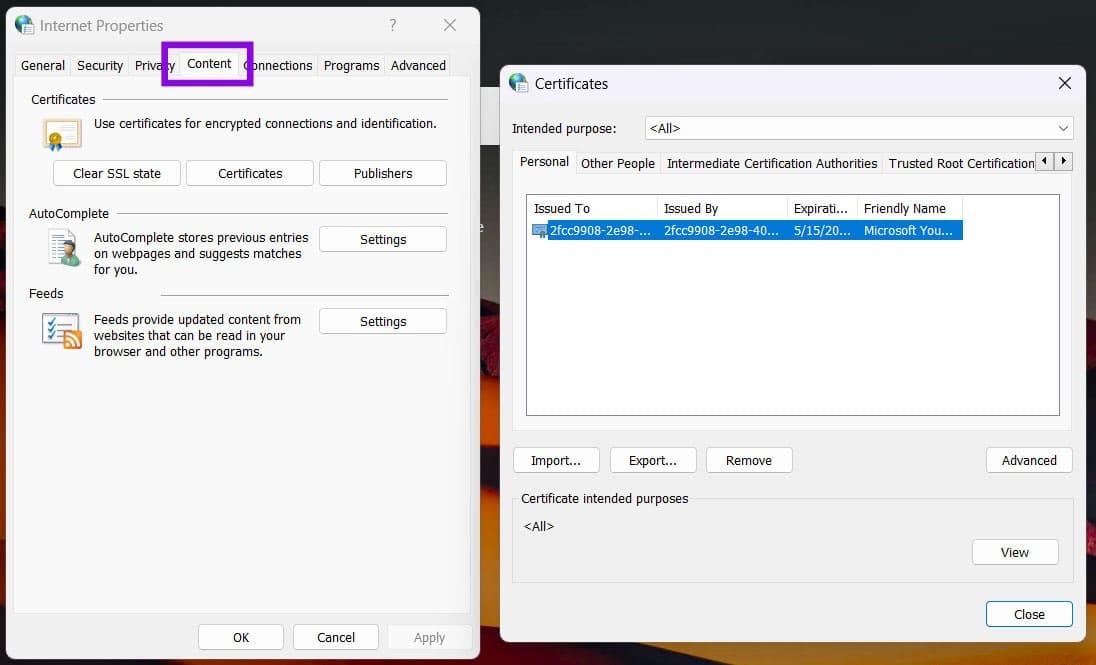
Task: Click the Certificates button
Action: [x=250, y=173]
